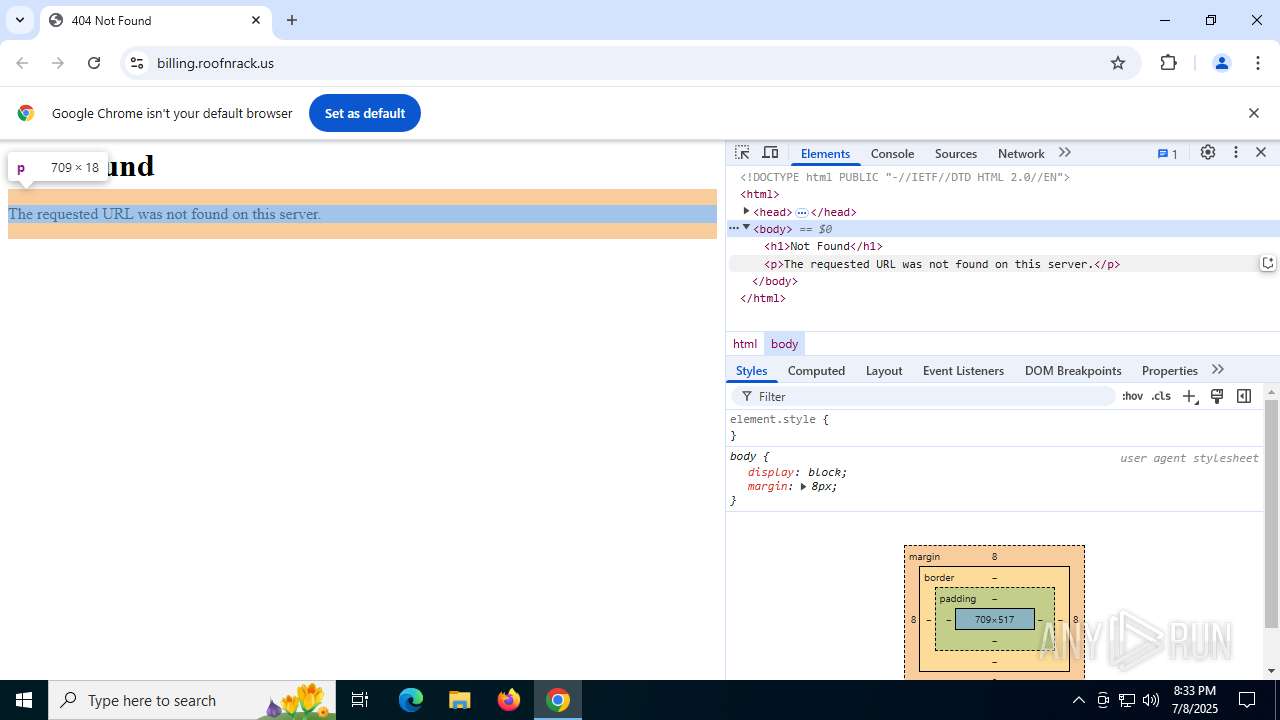
Task: Open the Layout pane tab
Action: (884, 371)
